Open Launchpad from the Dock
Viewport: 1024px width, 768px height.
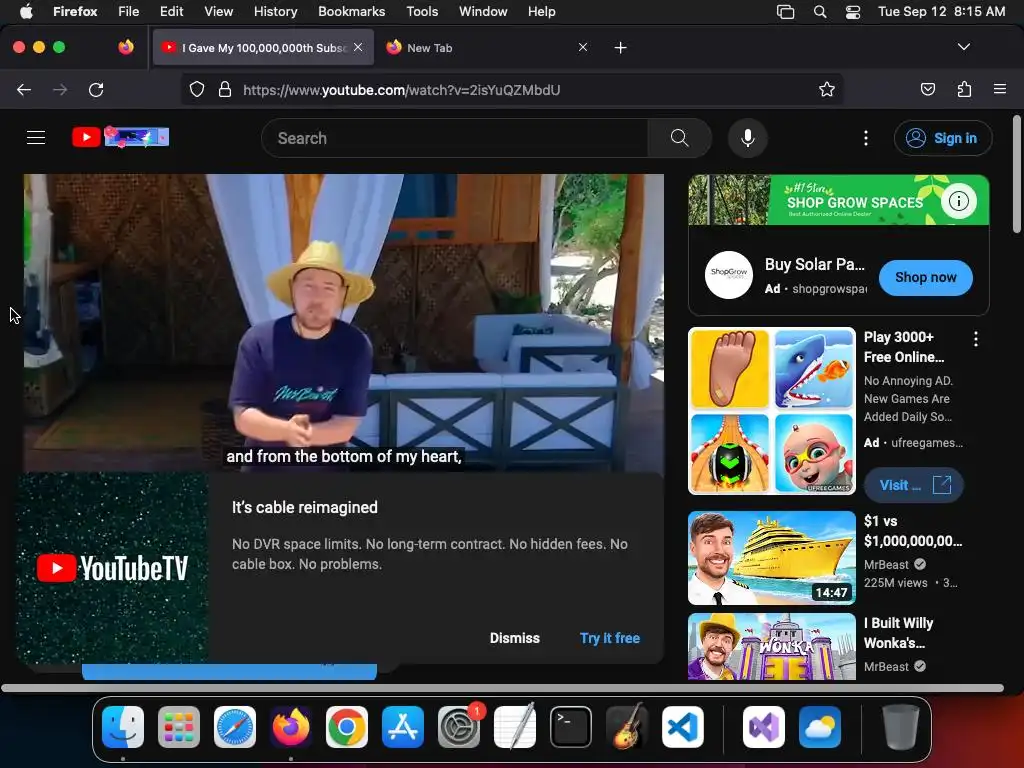click(x=178, y=727)
